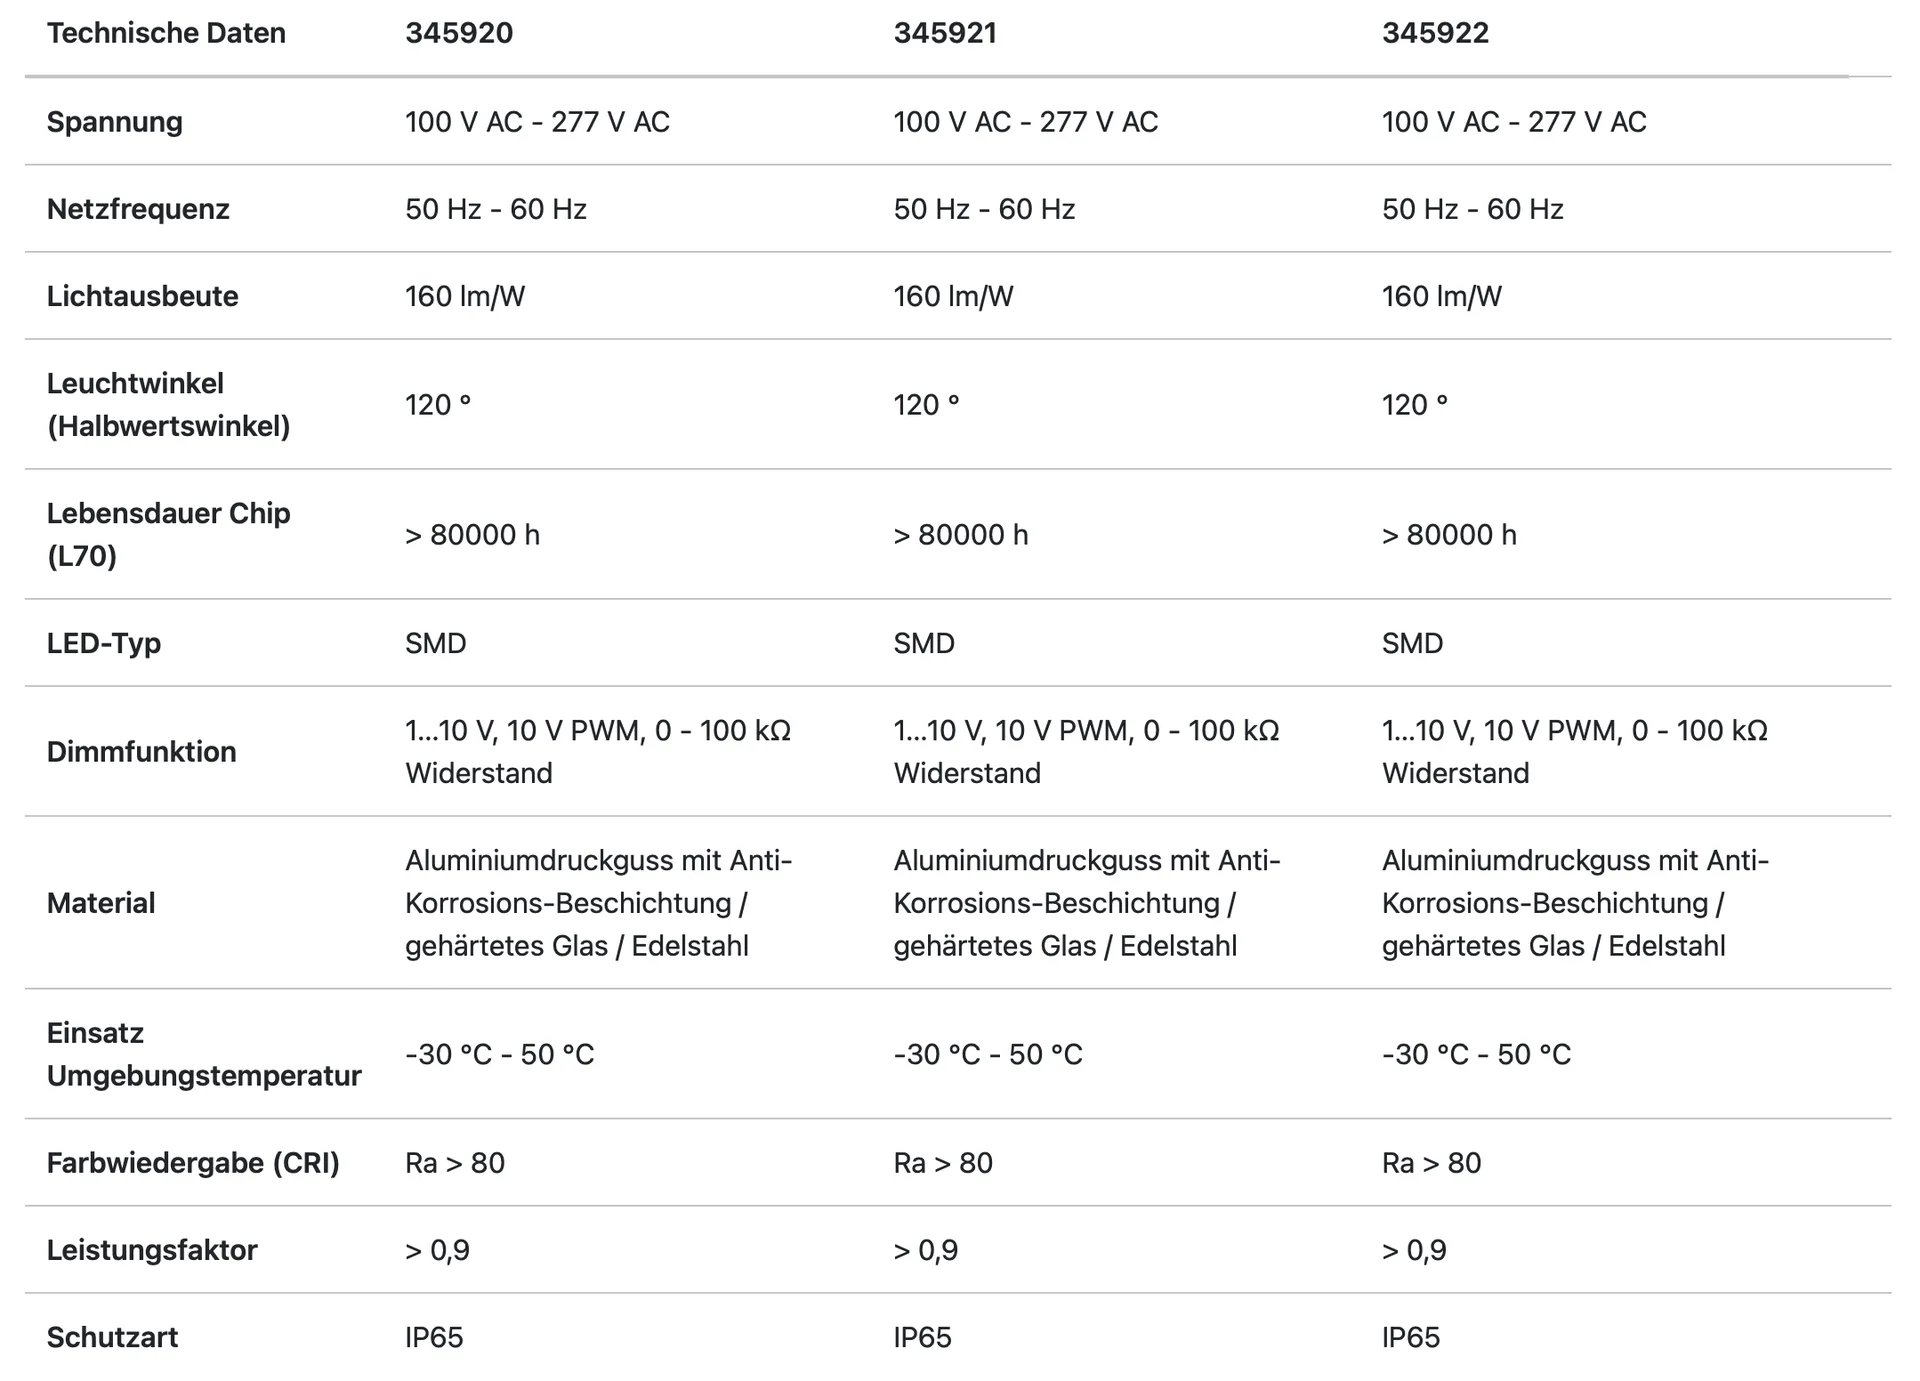Click the Netzfrequenz row label
The width and height of the screenshot is (1920, 1381).
coord(138,209)
